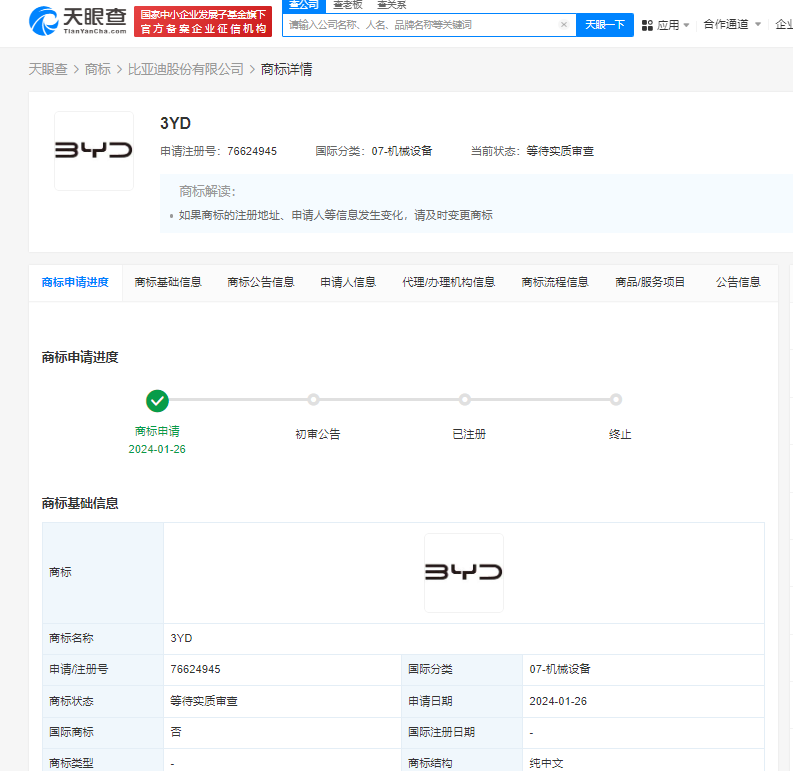Click the 天眼查 logo
Viewport: 793px width, 771px height.
[78, 21]
